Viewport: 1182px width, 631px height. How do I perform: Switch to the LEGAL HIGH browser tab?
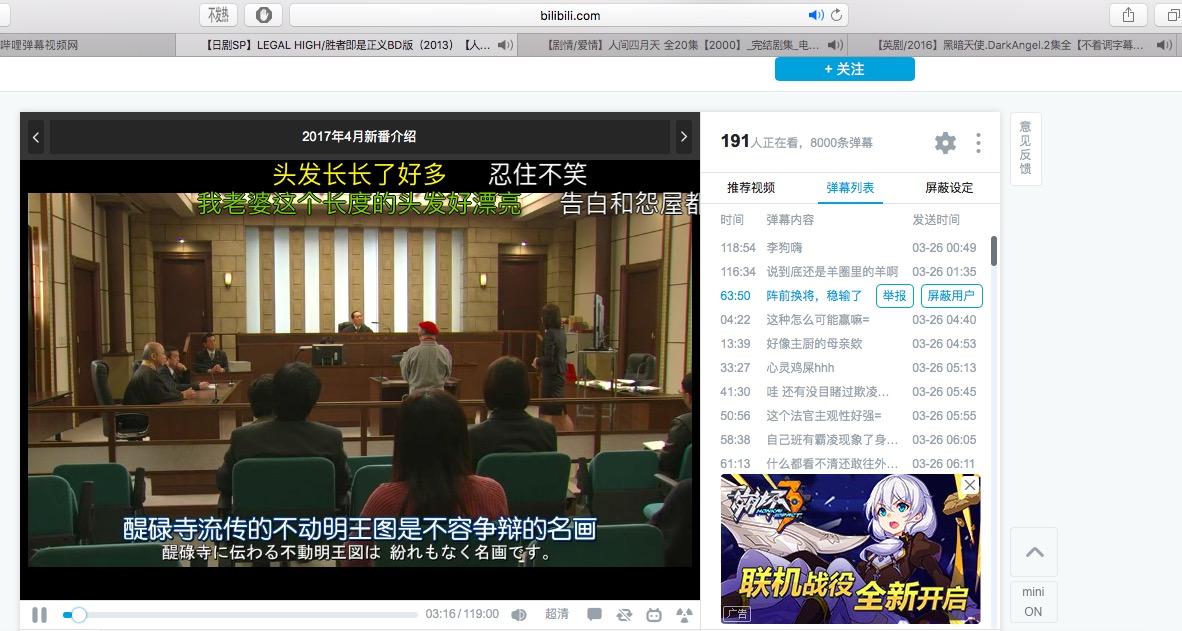(348, 45)
